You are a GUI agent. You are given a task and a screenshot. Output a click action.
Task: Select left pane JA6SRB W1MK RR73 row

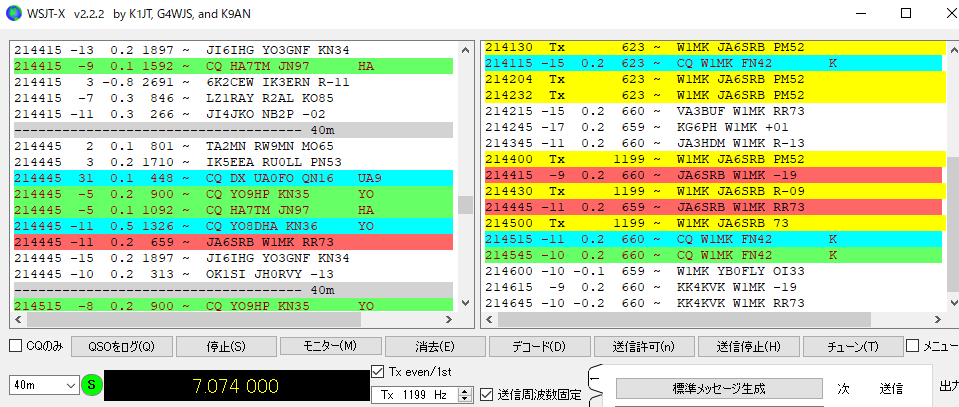pyautogui.click(x=233, y=242)
